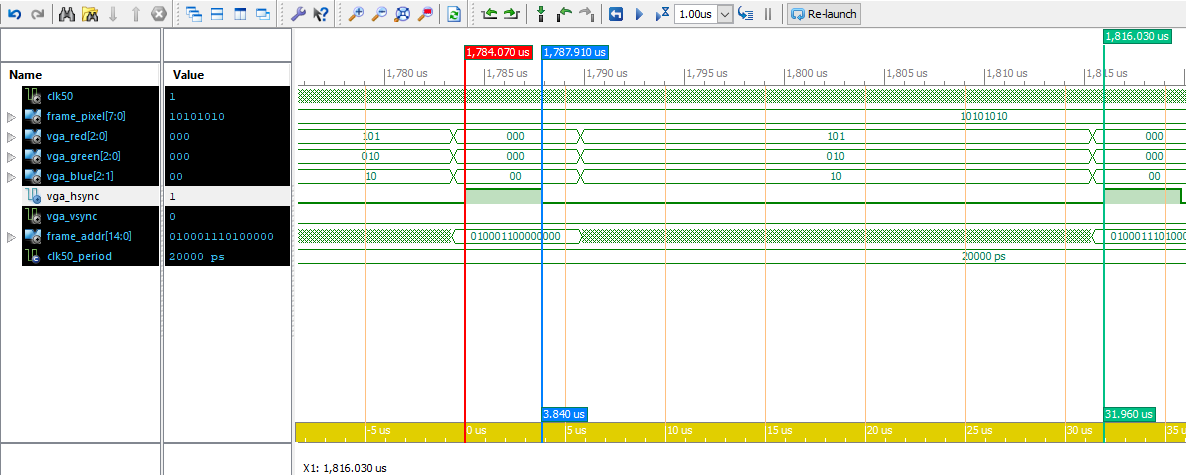Tile windows horizontally

[x=217, y=14]
